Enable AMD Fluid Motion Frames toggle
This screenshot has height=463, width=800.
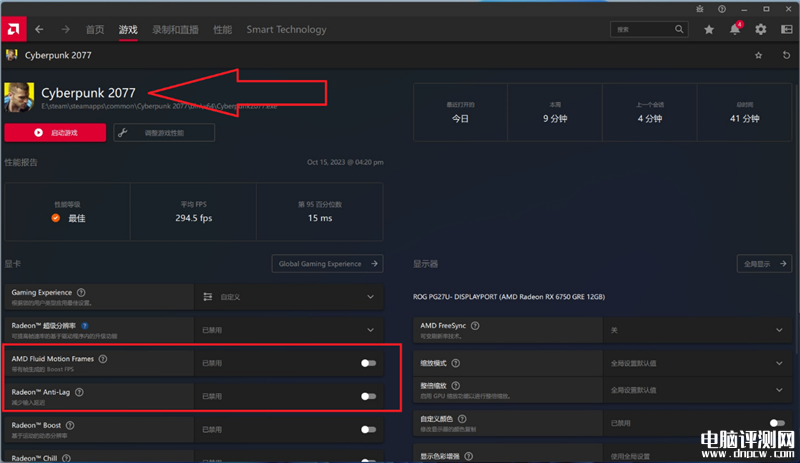tap(368, 363)
